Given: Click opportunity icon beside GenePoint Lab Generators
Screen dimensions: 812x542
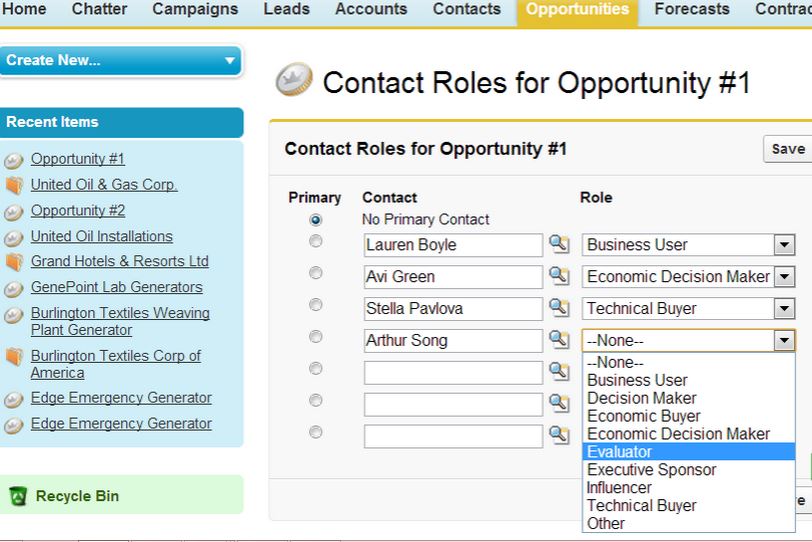Looking at the screenshot, I should [x=14, y=288].
